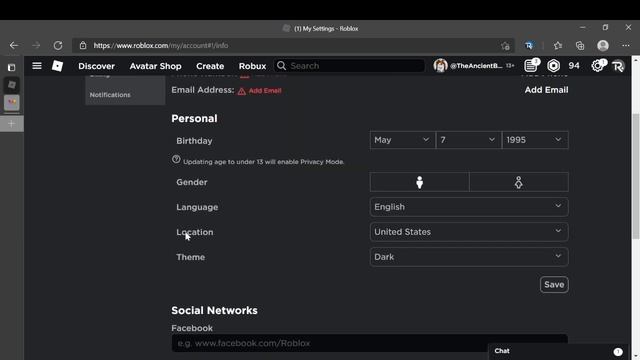This screenshot has height=360, width=640.
Task: Click the Roblox search input field
Action: [349, 66]
